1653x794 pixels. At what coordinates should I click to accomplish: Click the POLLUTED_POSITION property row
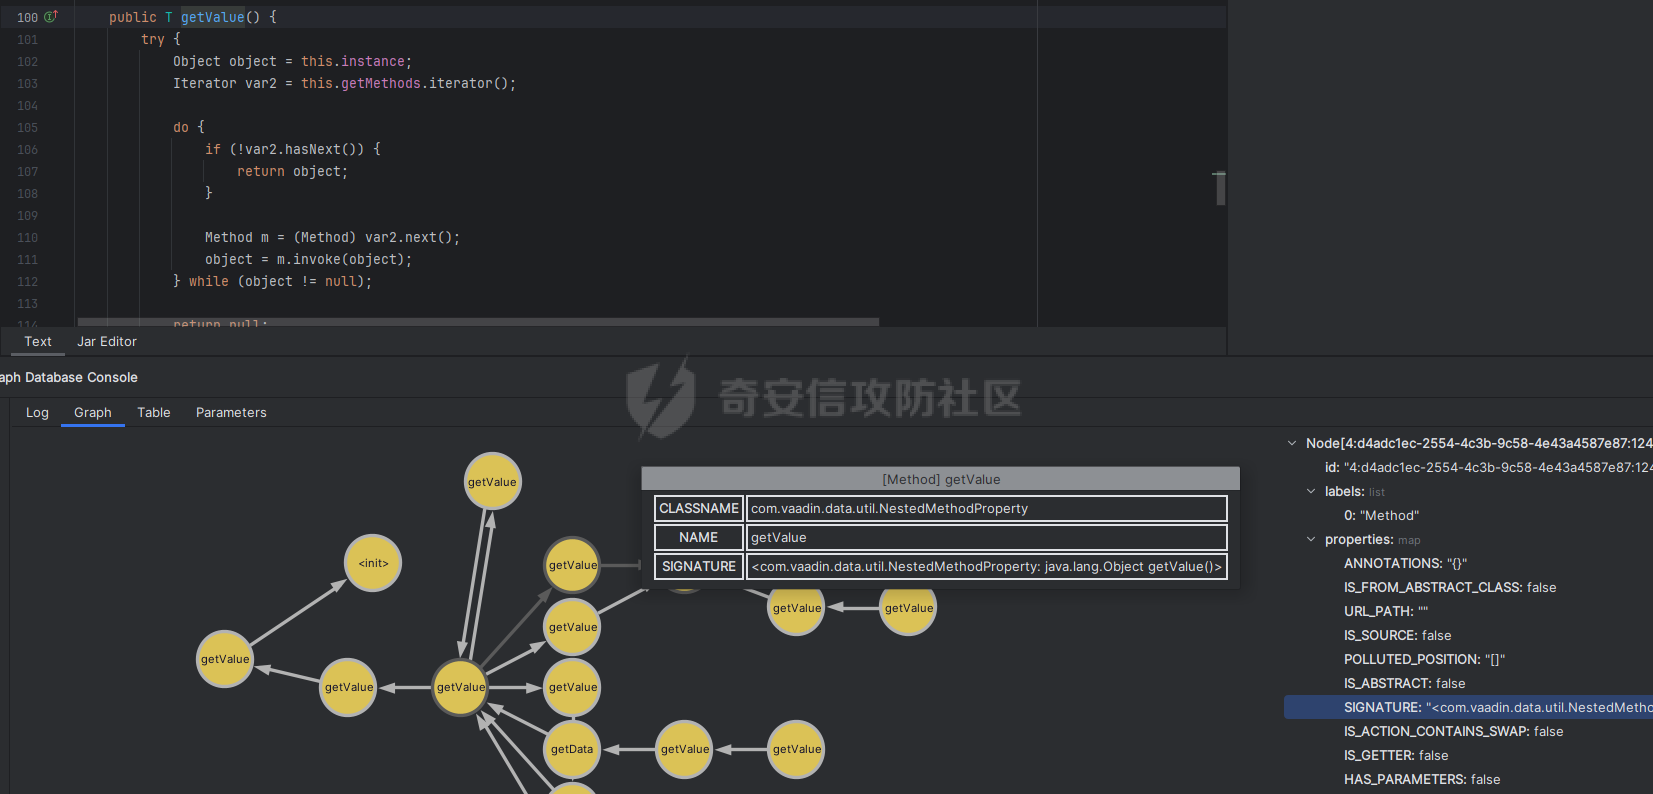[x=1424, y=659]
